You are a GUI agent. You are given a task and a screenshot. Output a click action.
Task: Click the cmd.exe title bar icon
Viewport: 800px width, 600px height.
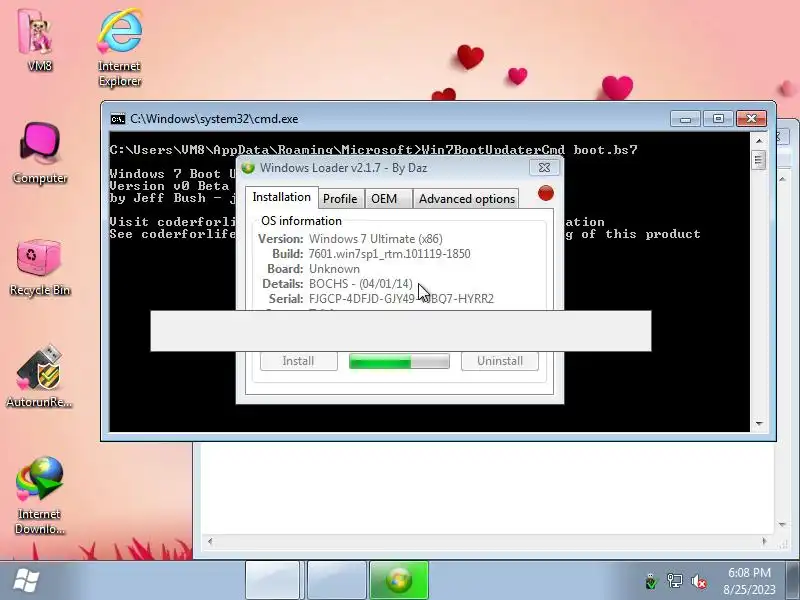pos(118,119)
